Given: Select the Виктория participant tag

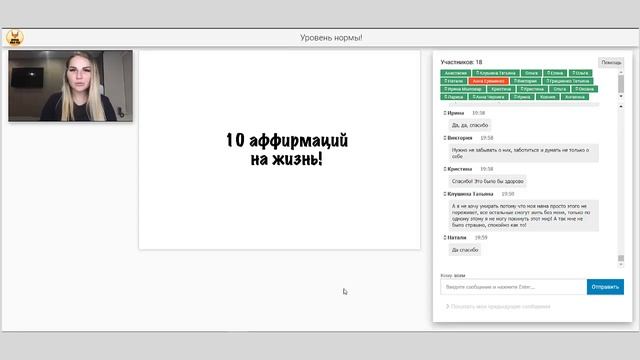Looking at the screenshot, I should (x=525, y=81).
